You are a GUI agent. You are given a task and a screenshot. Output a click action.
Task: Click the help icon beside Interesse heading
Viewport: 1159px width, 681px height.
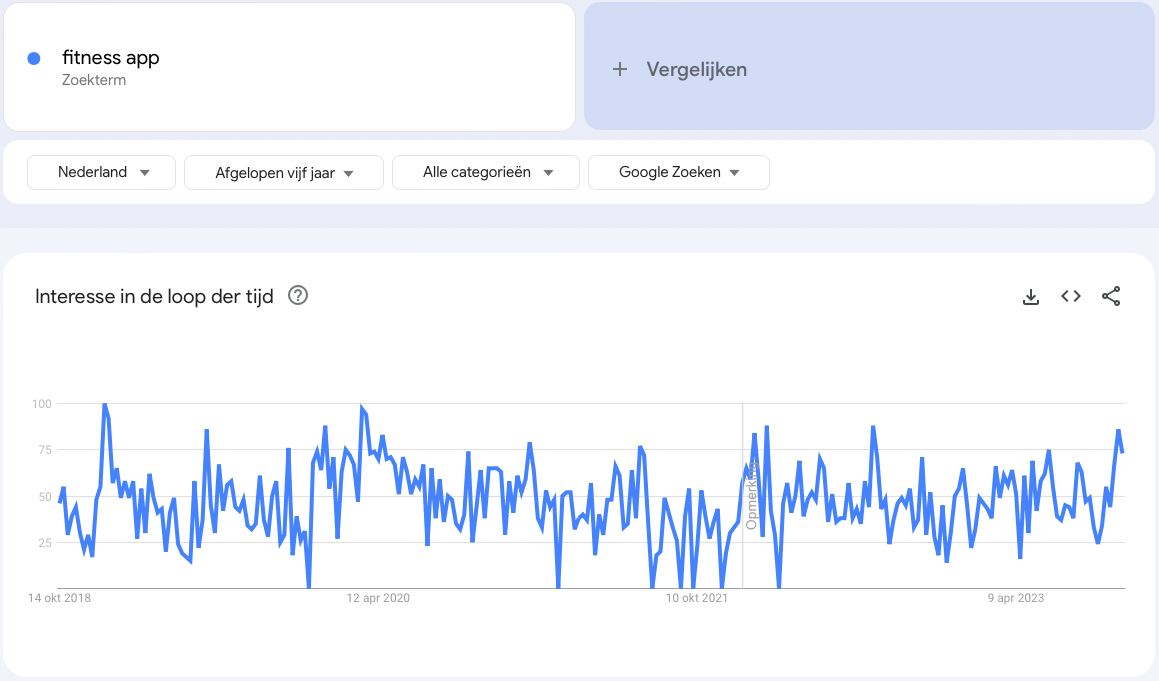coord(297,296)
